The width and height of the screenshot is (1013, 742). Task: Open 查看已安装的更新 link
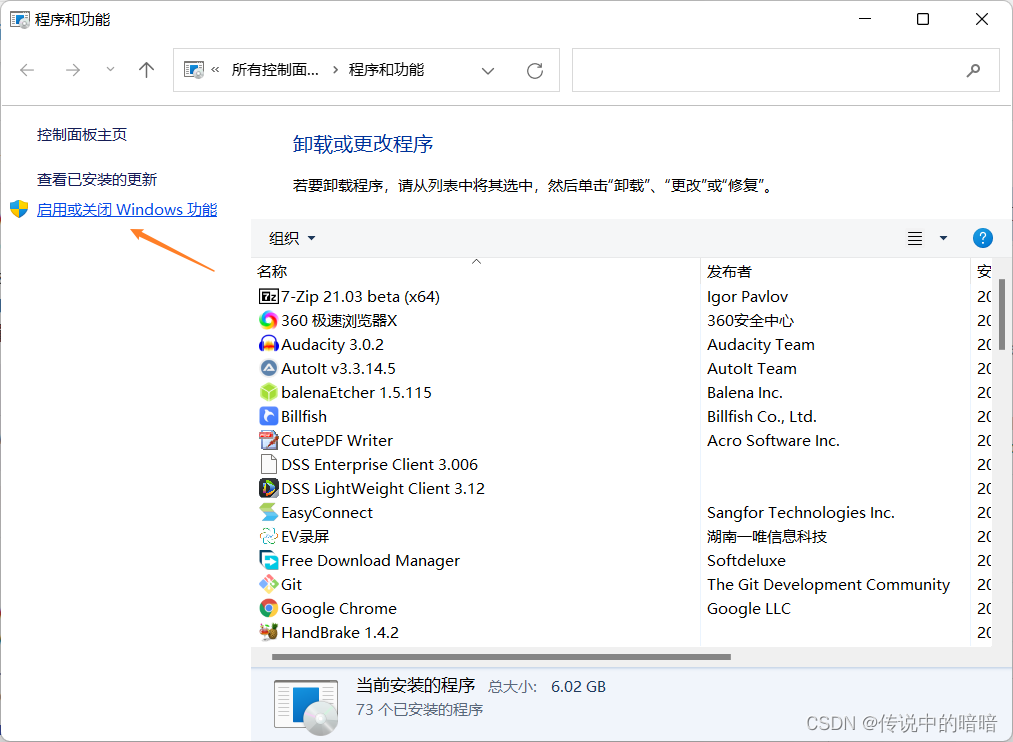[97, 180]
